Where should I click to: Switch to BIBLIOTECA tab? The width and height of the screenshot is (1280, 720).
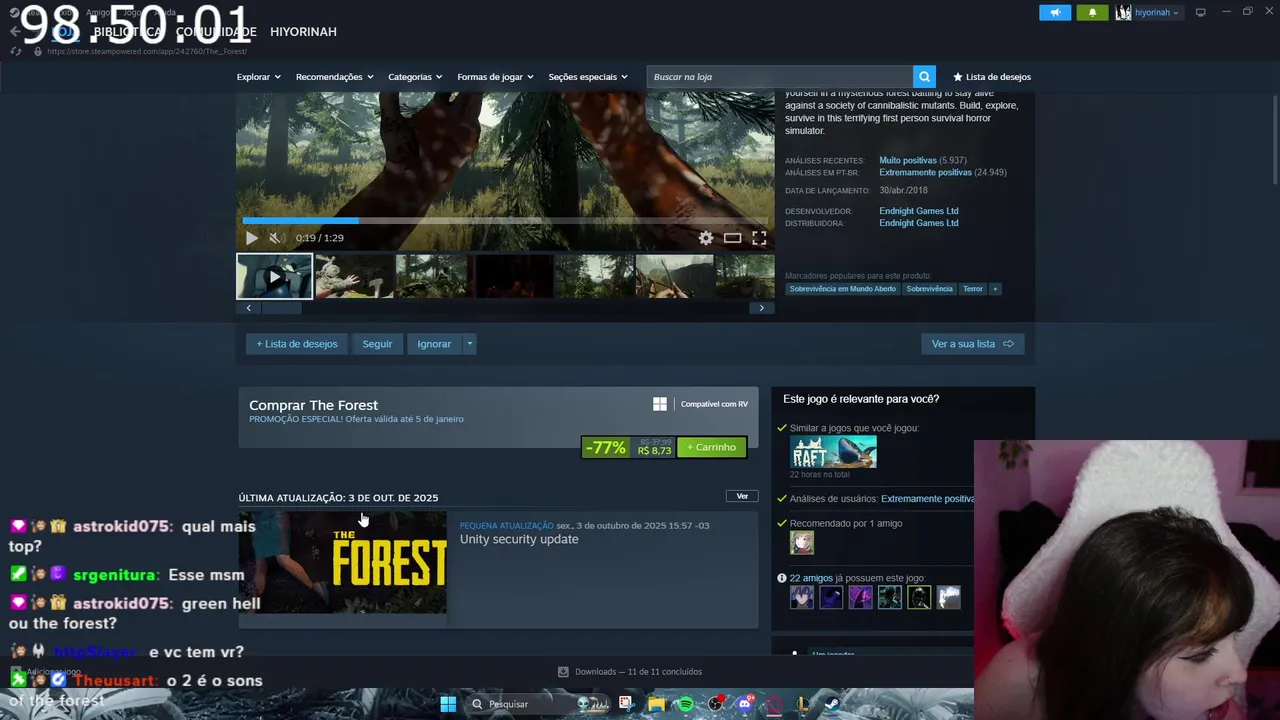(128, 32)
